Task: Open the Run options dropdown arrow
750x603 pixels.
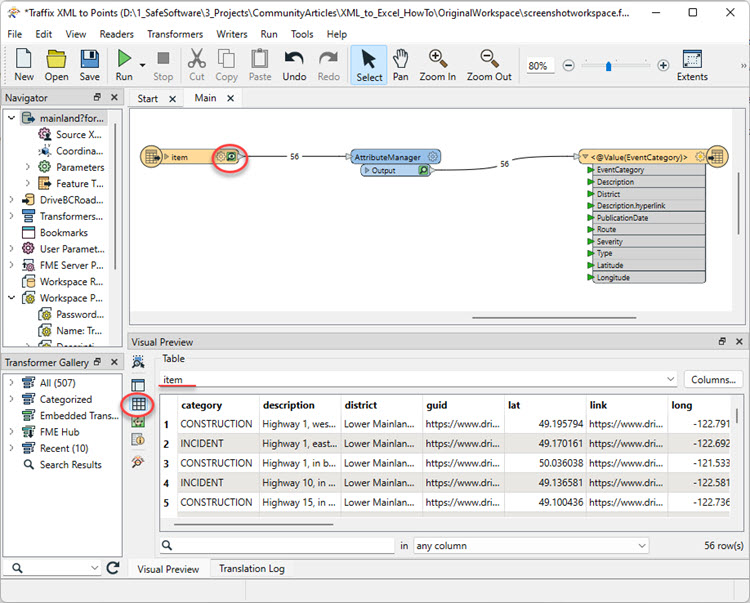Action: (142, 65)
